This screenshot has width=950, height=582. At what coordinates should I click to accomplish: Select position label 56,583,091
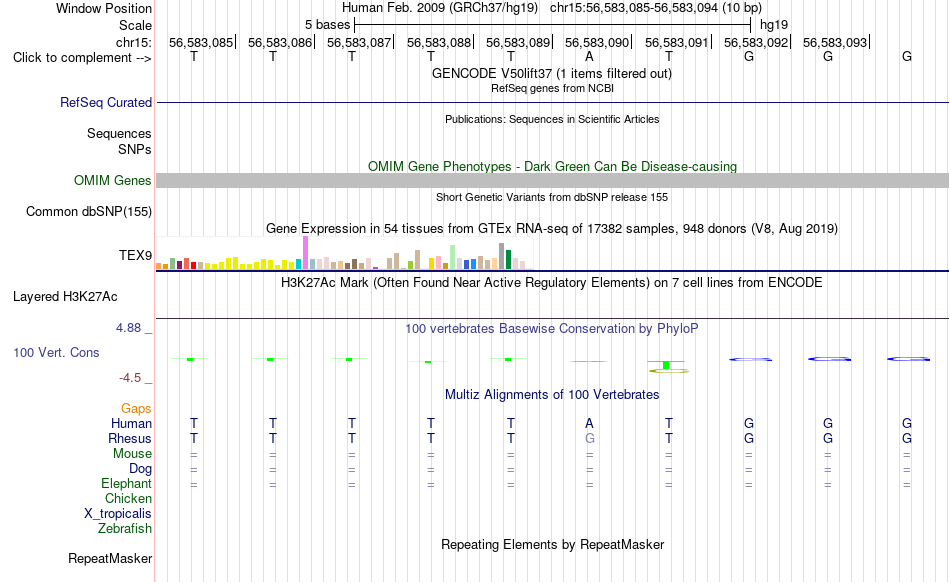(x=677, y=42)
